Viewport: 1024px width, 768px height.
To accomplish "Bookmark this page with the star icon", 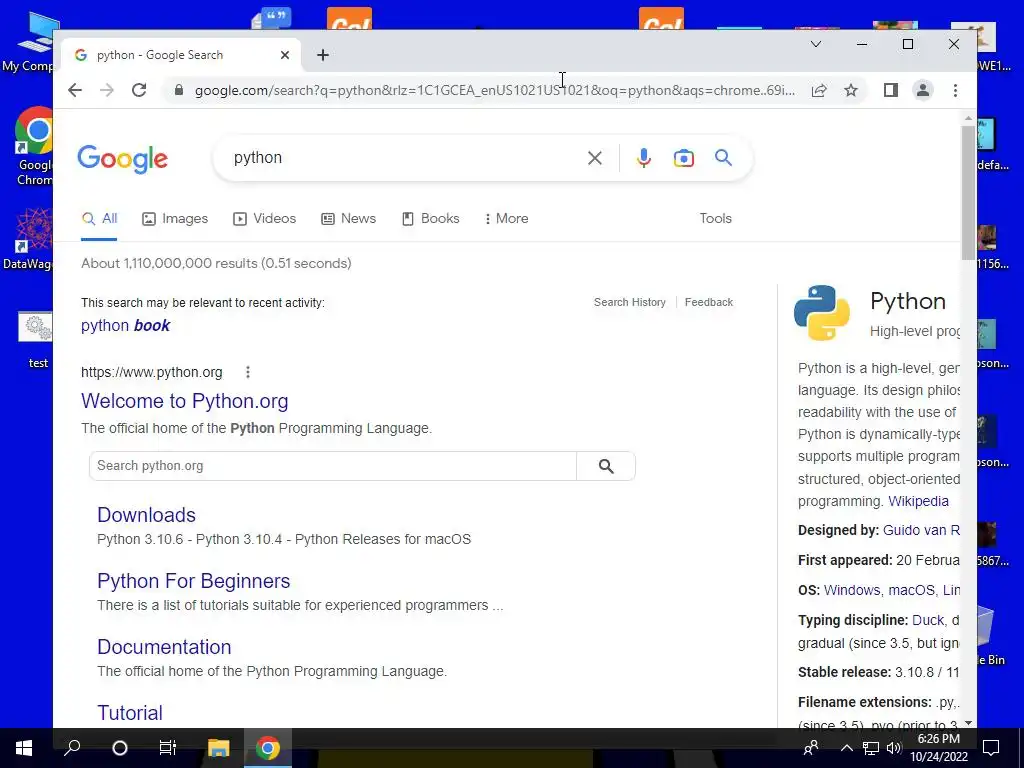I will click(x=851, y=90).
